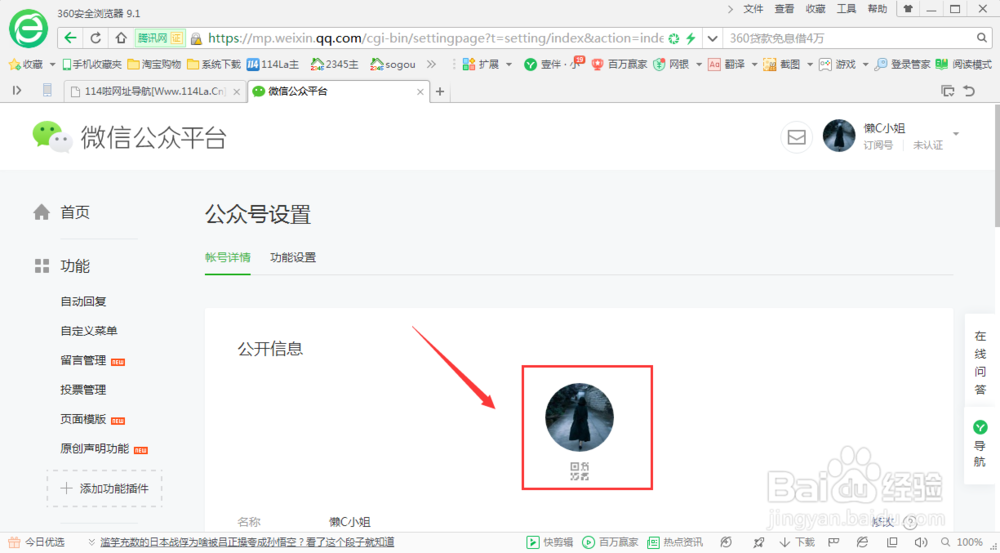Expand the 网银 dropdown arrow
The image size is (1000, 553).
click(x=698, y=64)
